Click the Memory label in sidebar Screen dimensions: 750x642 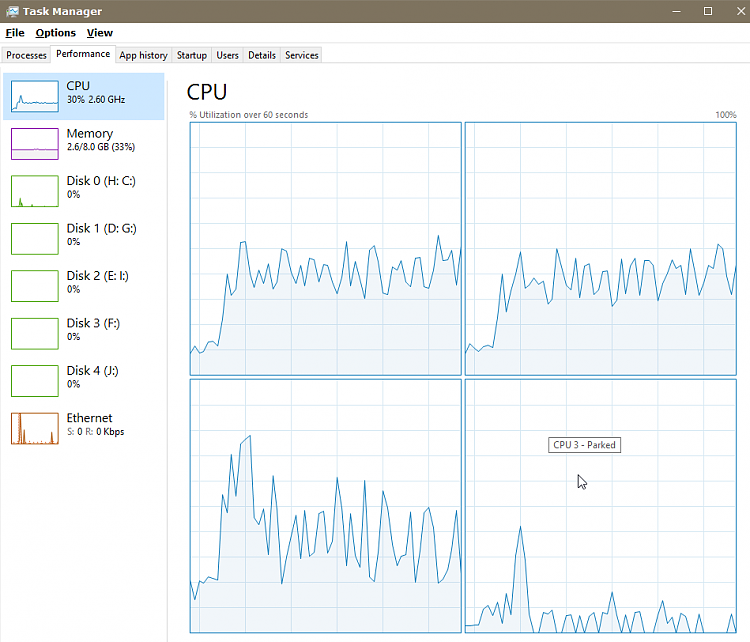[x=90, y=133]
